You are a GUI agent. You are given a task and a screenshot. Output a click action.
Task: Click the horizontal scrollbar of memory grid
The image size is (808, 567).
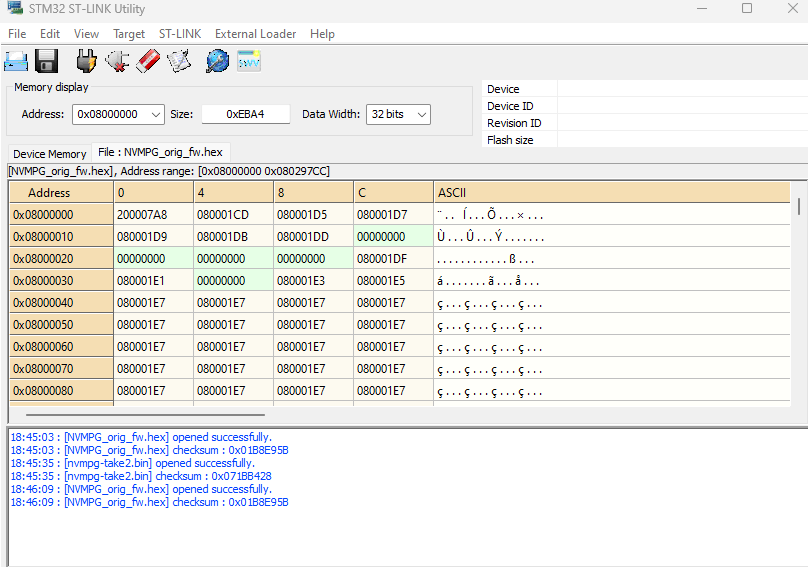145,414
